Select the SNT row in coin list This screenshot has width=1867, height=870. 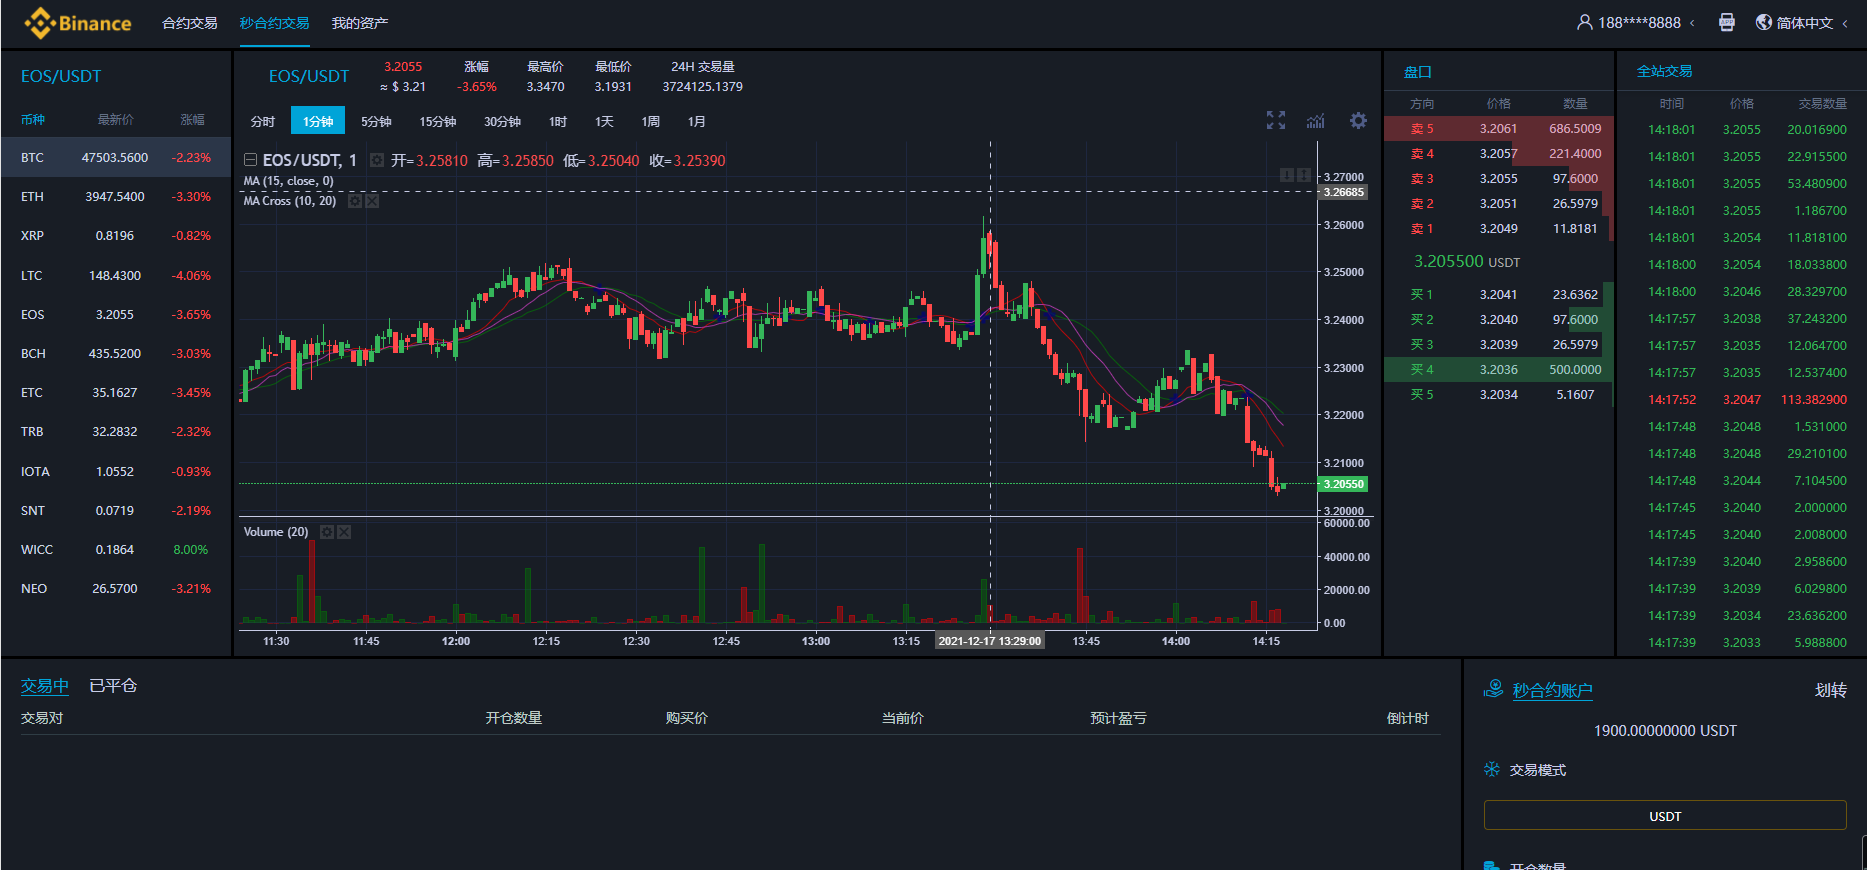[116, 510]
